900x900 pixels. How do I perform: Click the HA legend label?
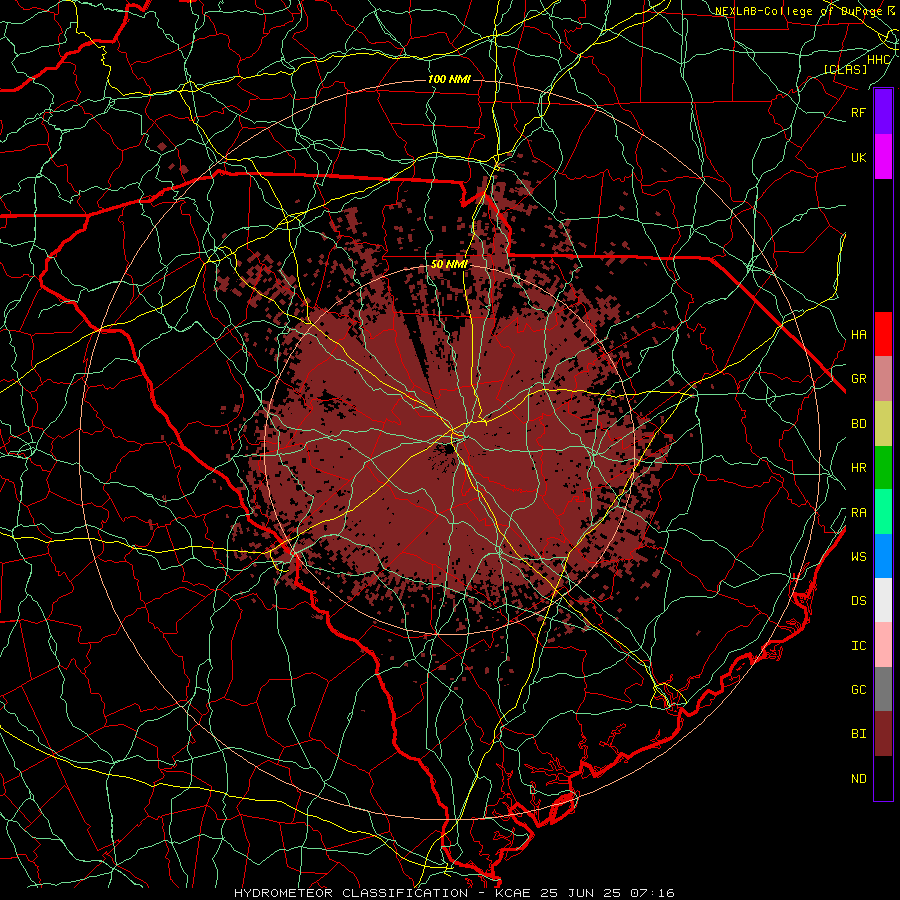[x=858, y=335]
